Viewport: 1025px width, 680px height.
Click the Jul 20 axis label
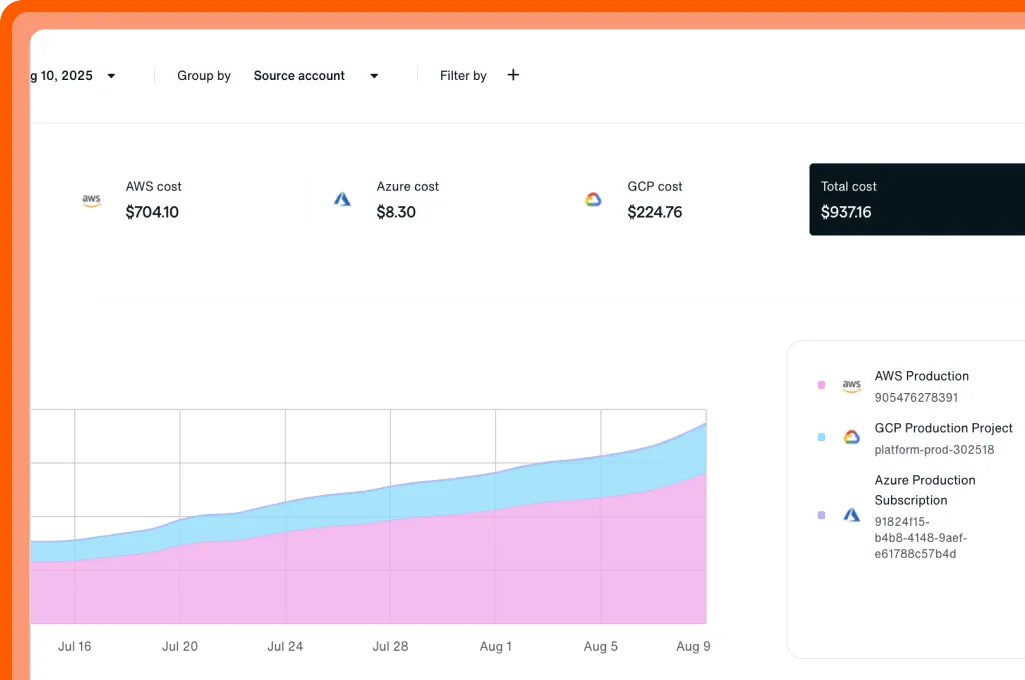click(x=180, y=647)
